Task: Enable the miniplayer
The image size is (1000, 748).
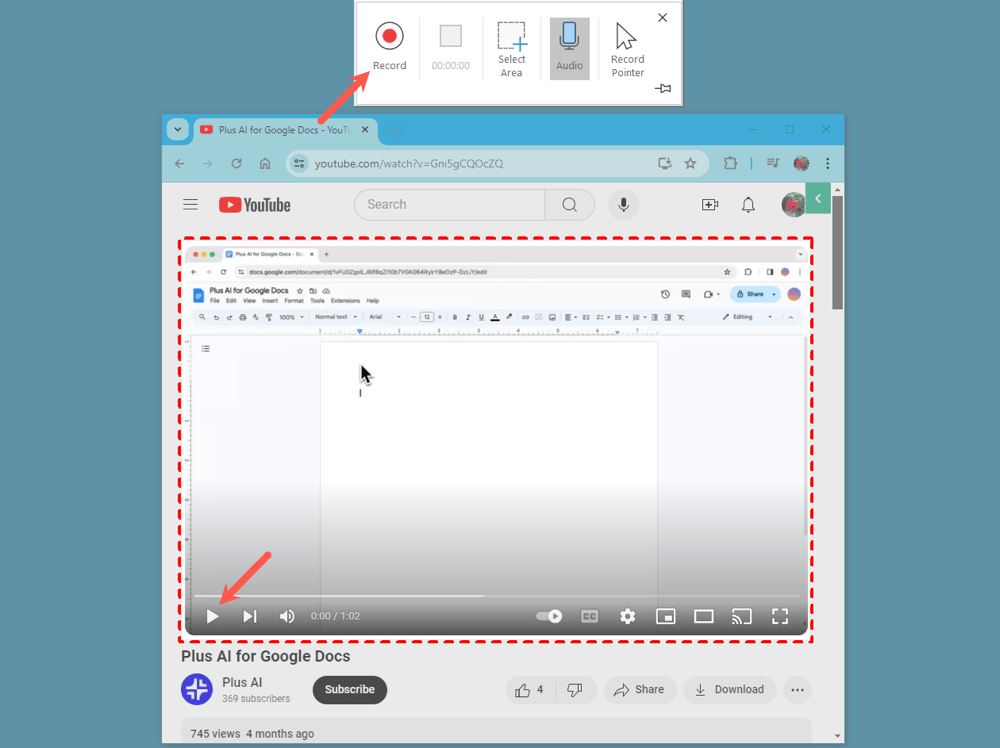Action: click(666, 616)
